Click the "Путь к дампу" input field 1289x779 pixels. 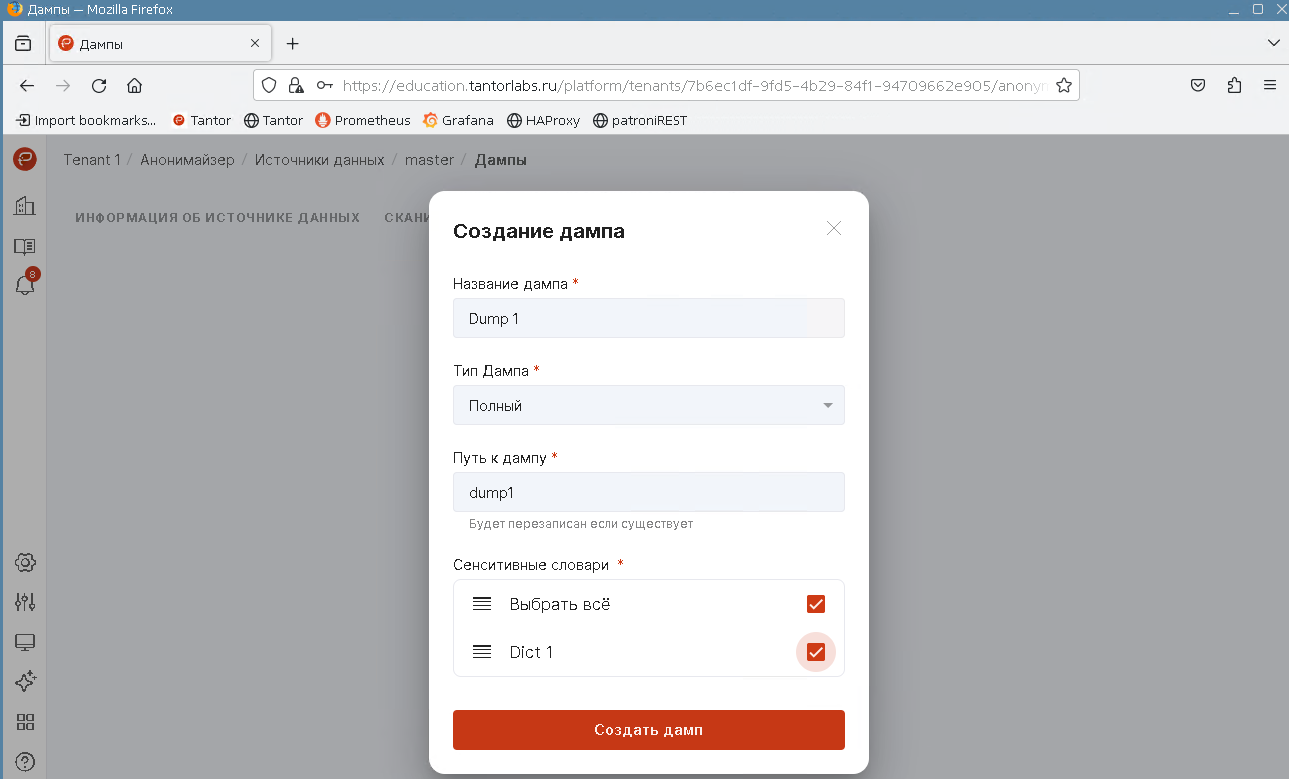point(648,492)
